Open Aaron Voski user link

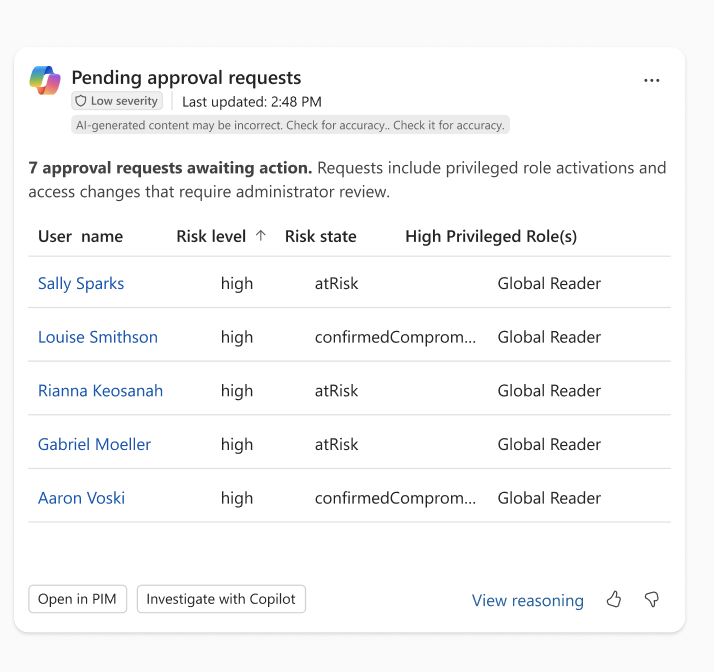coord(82,498)
